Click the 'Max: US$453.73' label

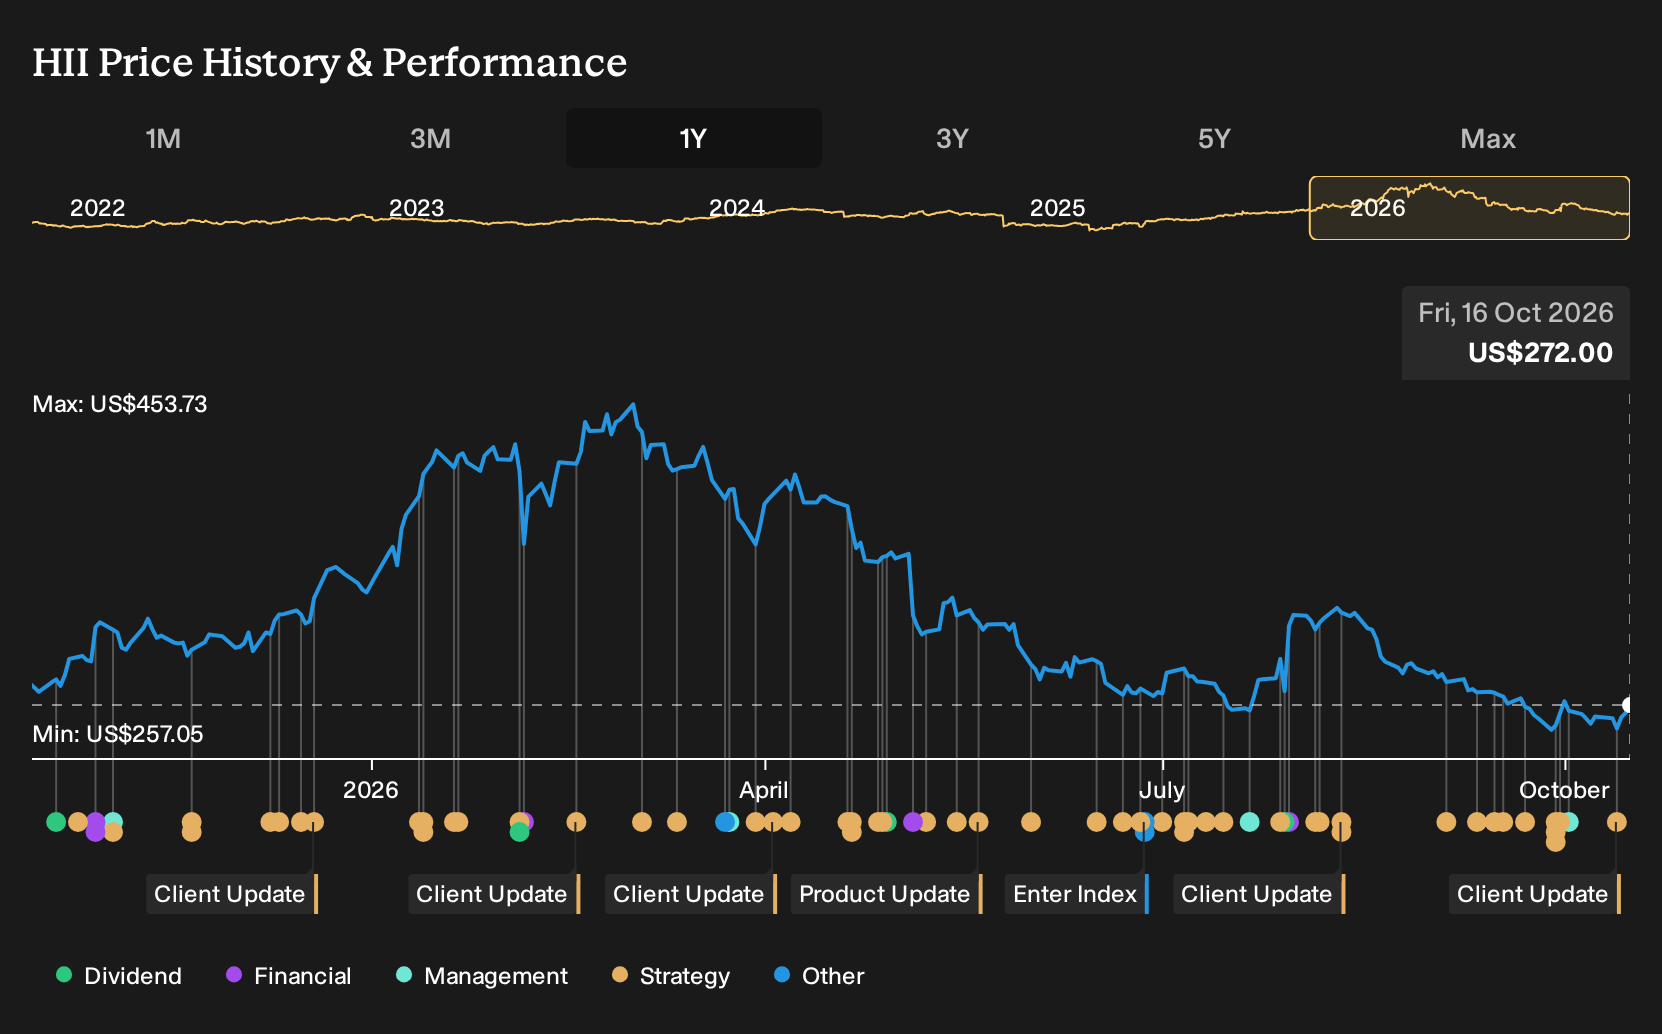[x=120, y=404]
